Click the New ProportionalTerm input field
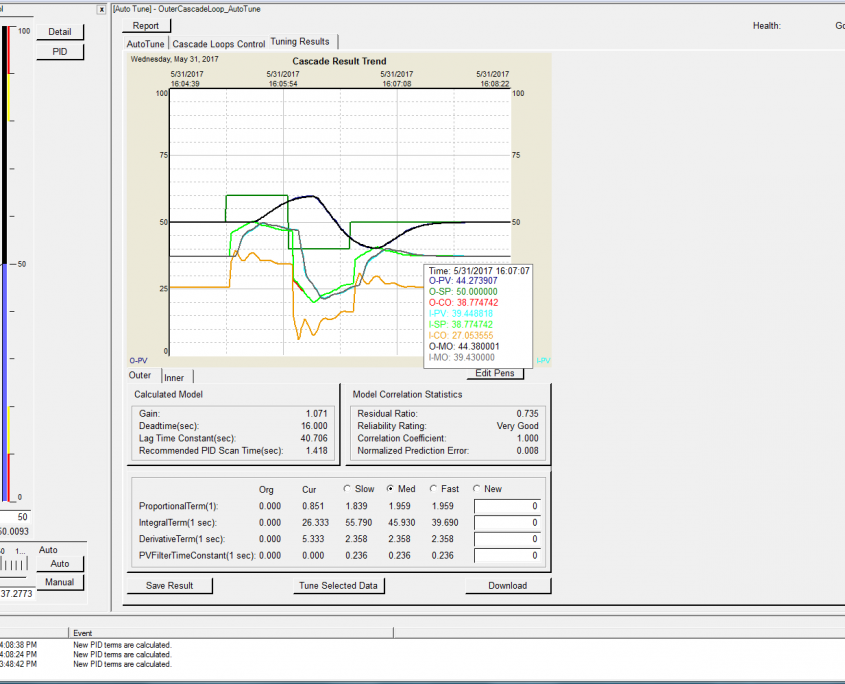Screen dimensions: 845x684 click(508, 506)
